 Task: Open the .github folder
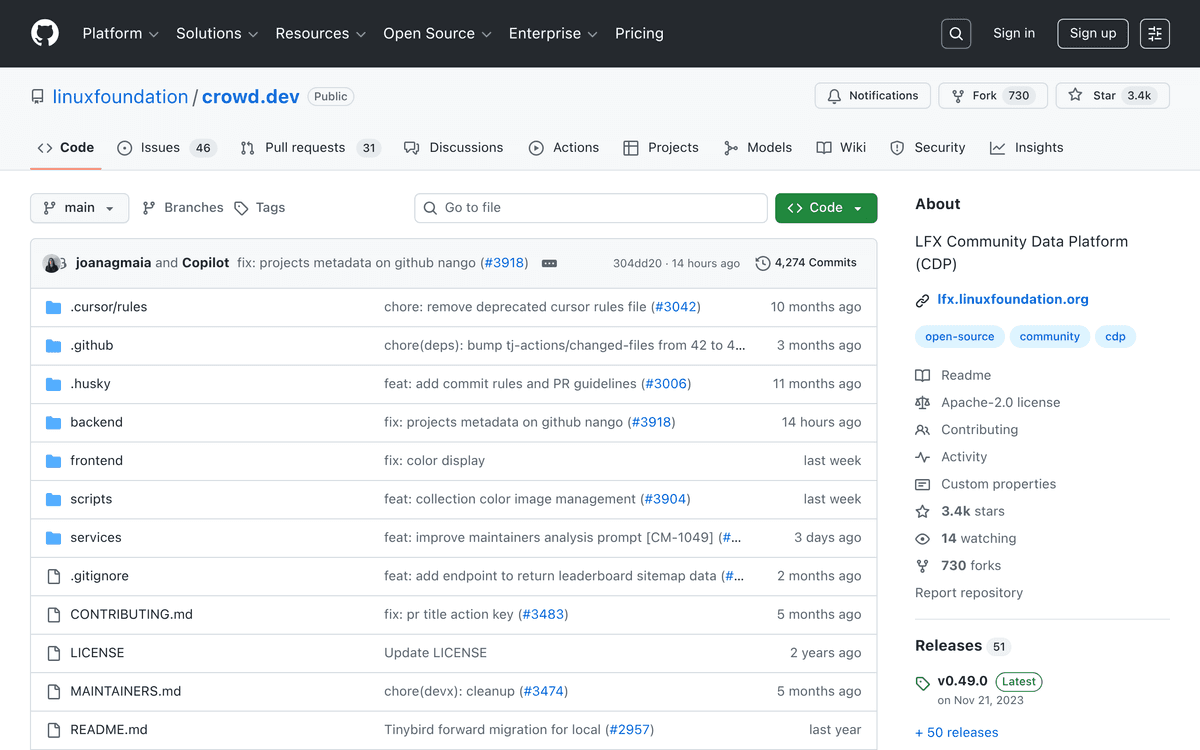tap(92, 345)
